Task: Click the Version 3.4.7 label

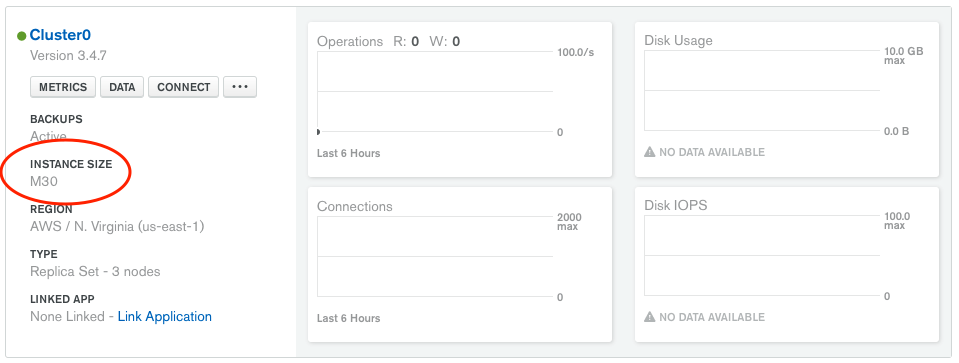Action: pos(68,56)
